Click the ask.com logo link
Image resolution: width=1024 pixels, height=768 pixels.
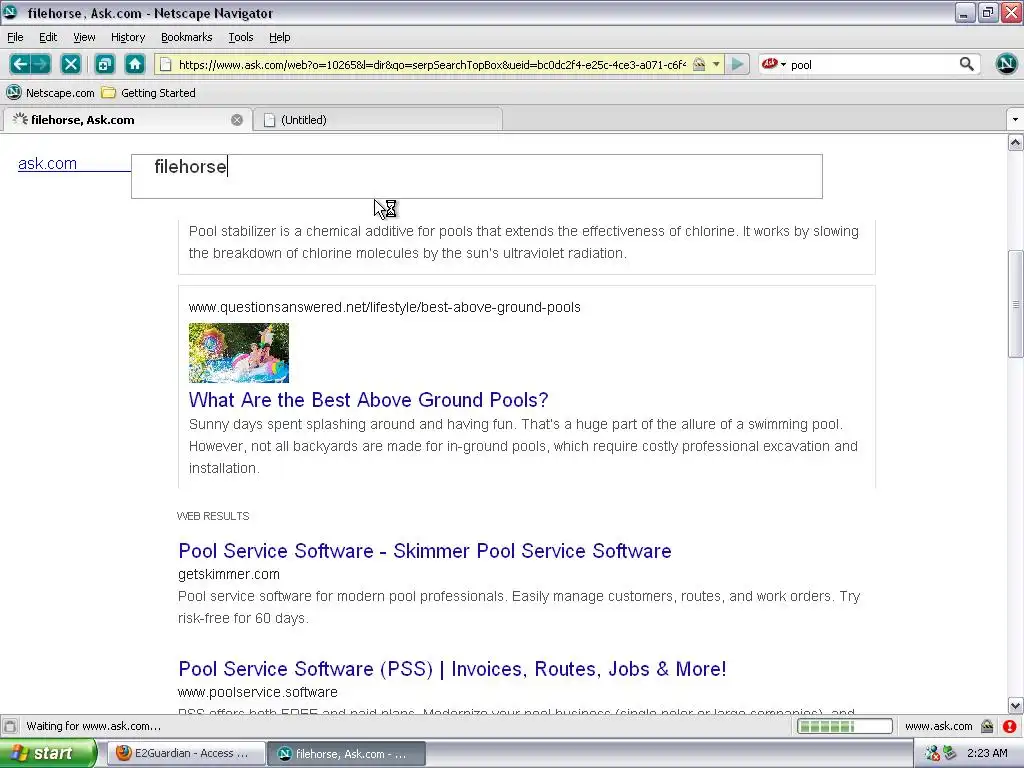coord(47,163)
